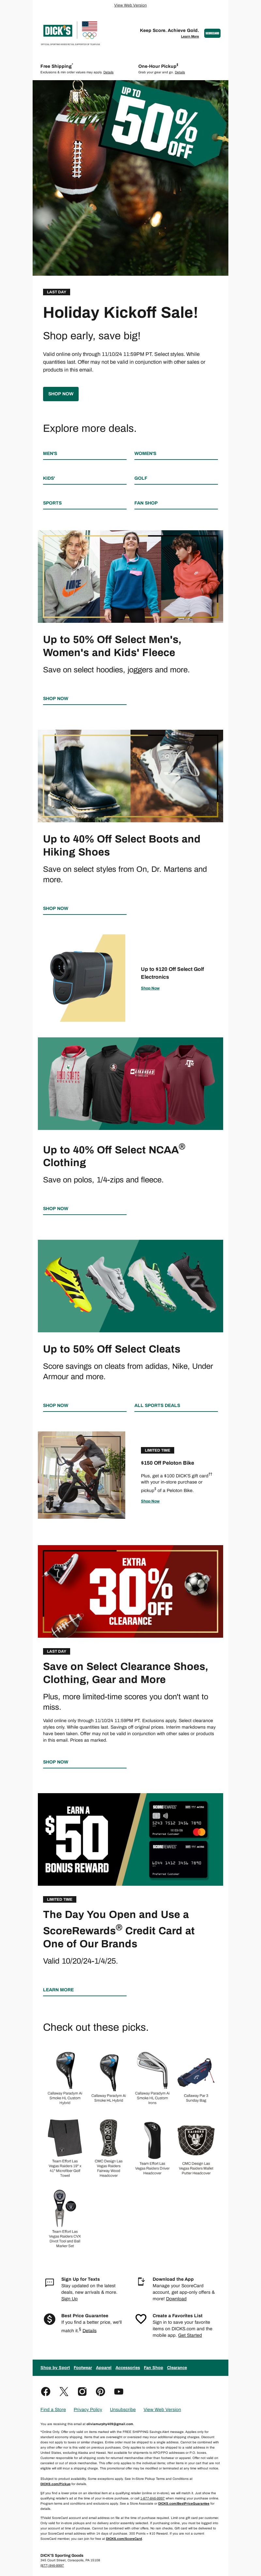Click the heart icon beside Create a Favorites List
The height and width of the screenshot is (2576, 261).
[141, 2319]
